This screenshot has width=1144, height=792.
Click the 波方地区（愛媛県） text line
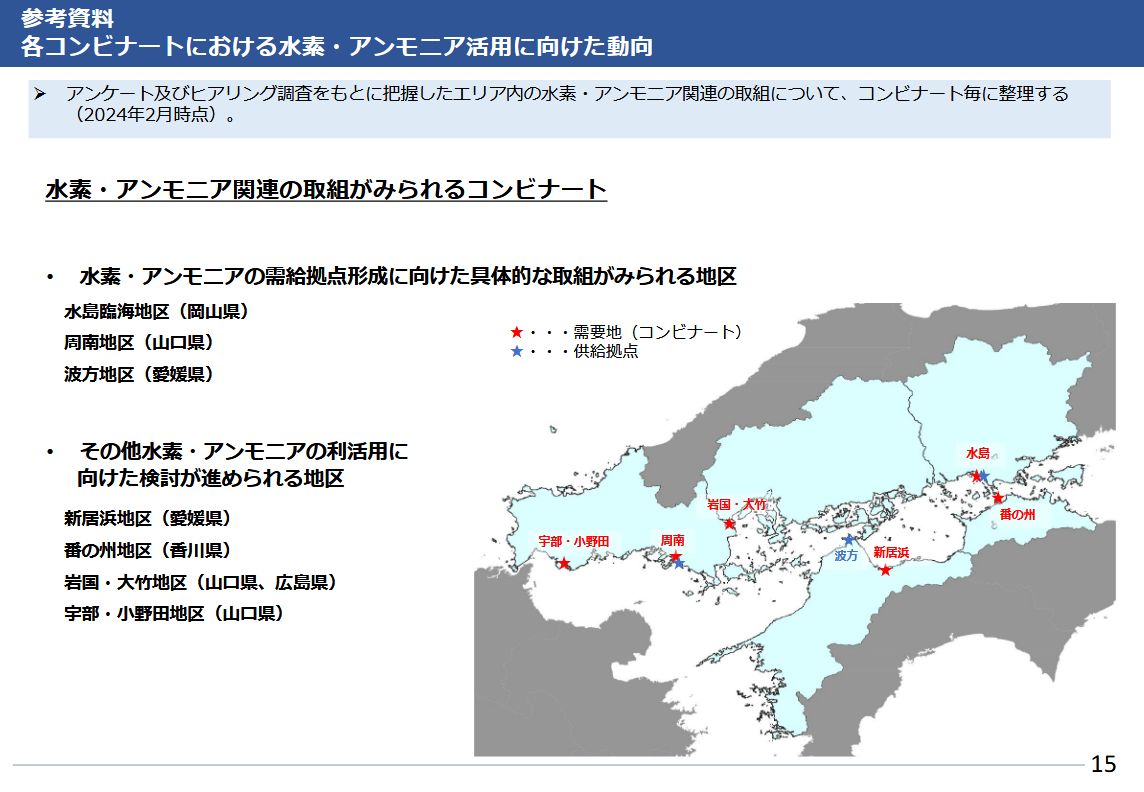(139, 374)
